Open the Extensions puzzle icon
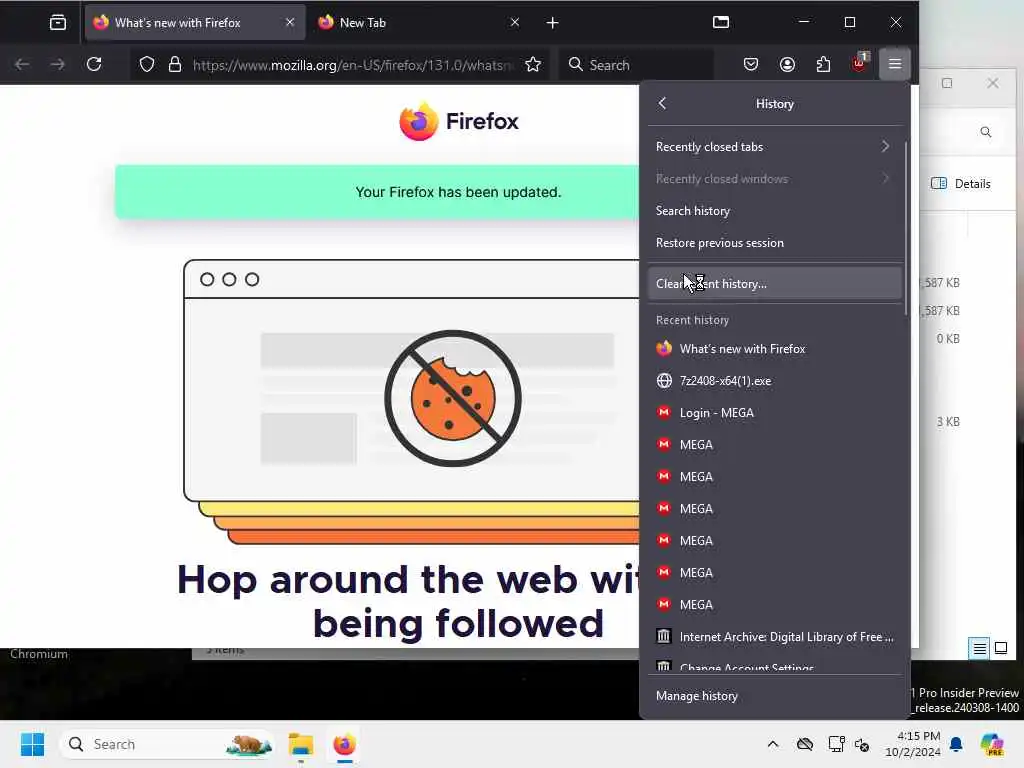Image resolution: width=1024 pixels, height=768 pixels. click(823, 64)
